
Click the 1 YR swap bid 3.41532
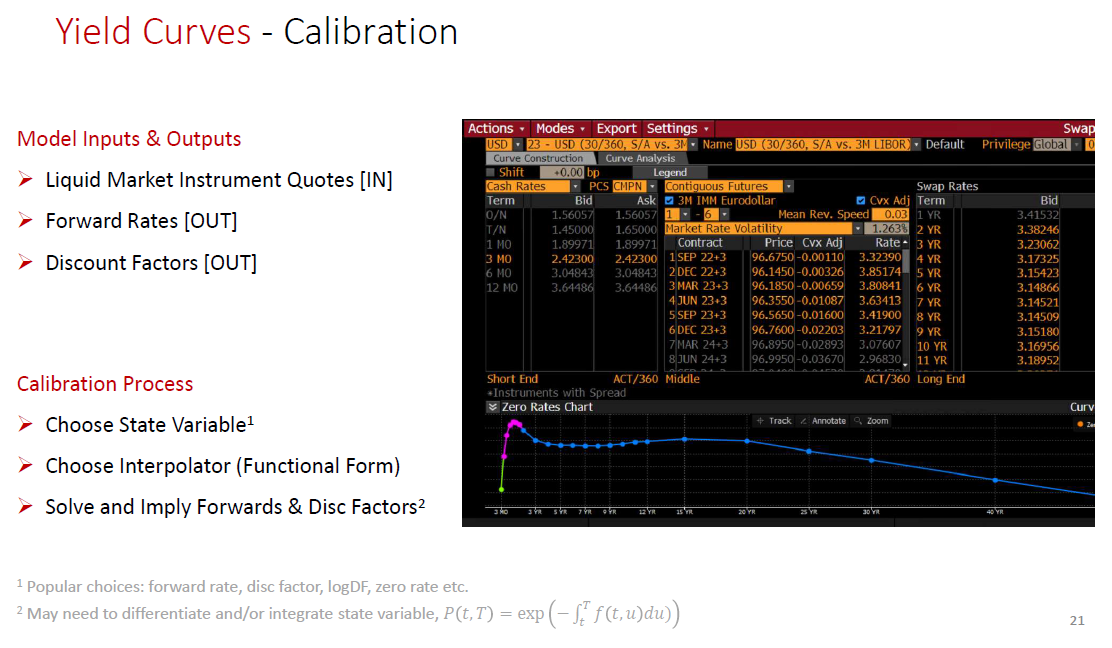[1038, 215]
